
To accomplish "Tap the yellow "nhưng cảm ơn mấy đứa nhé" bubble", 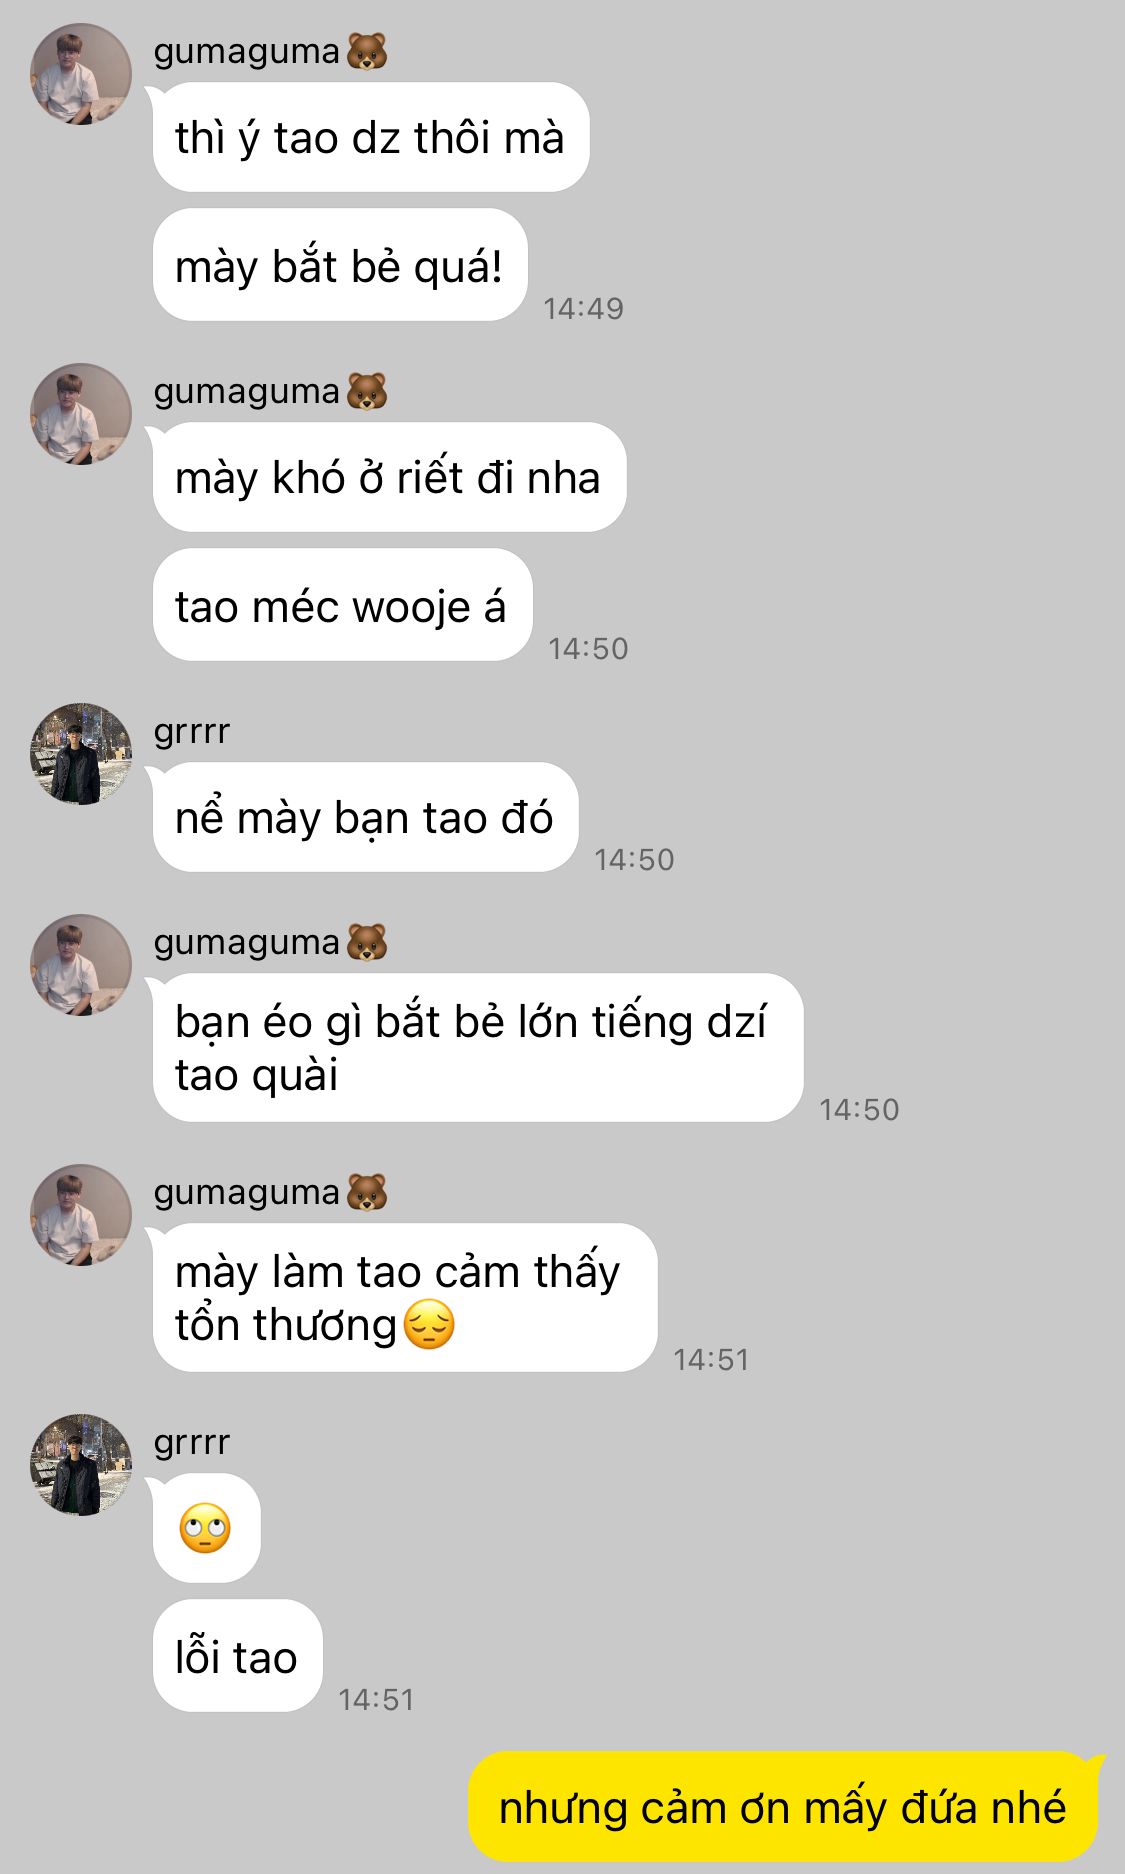I will click(783, 1807).
